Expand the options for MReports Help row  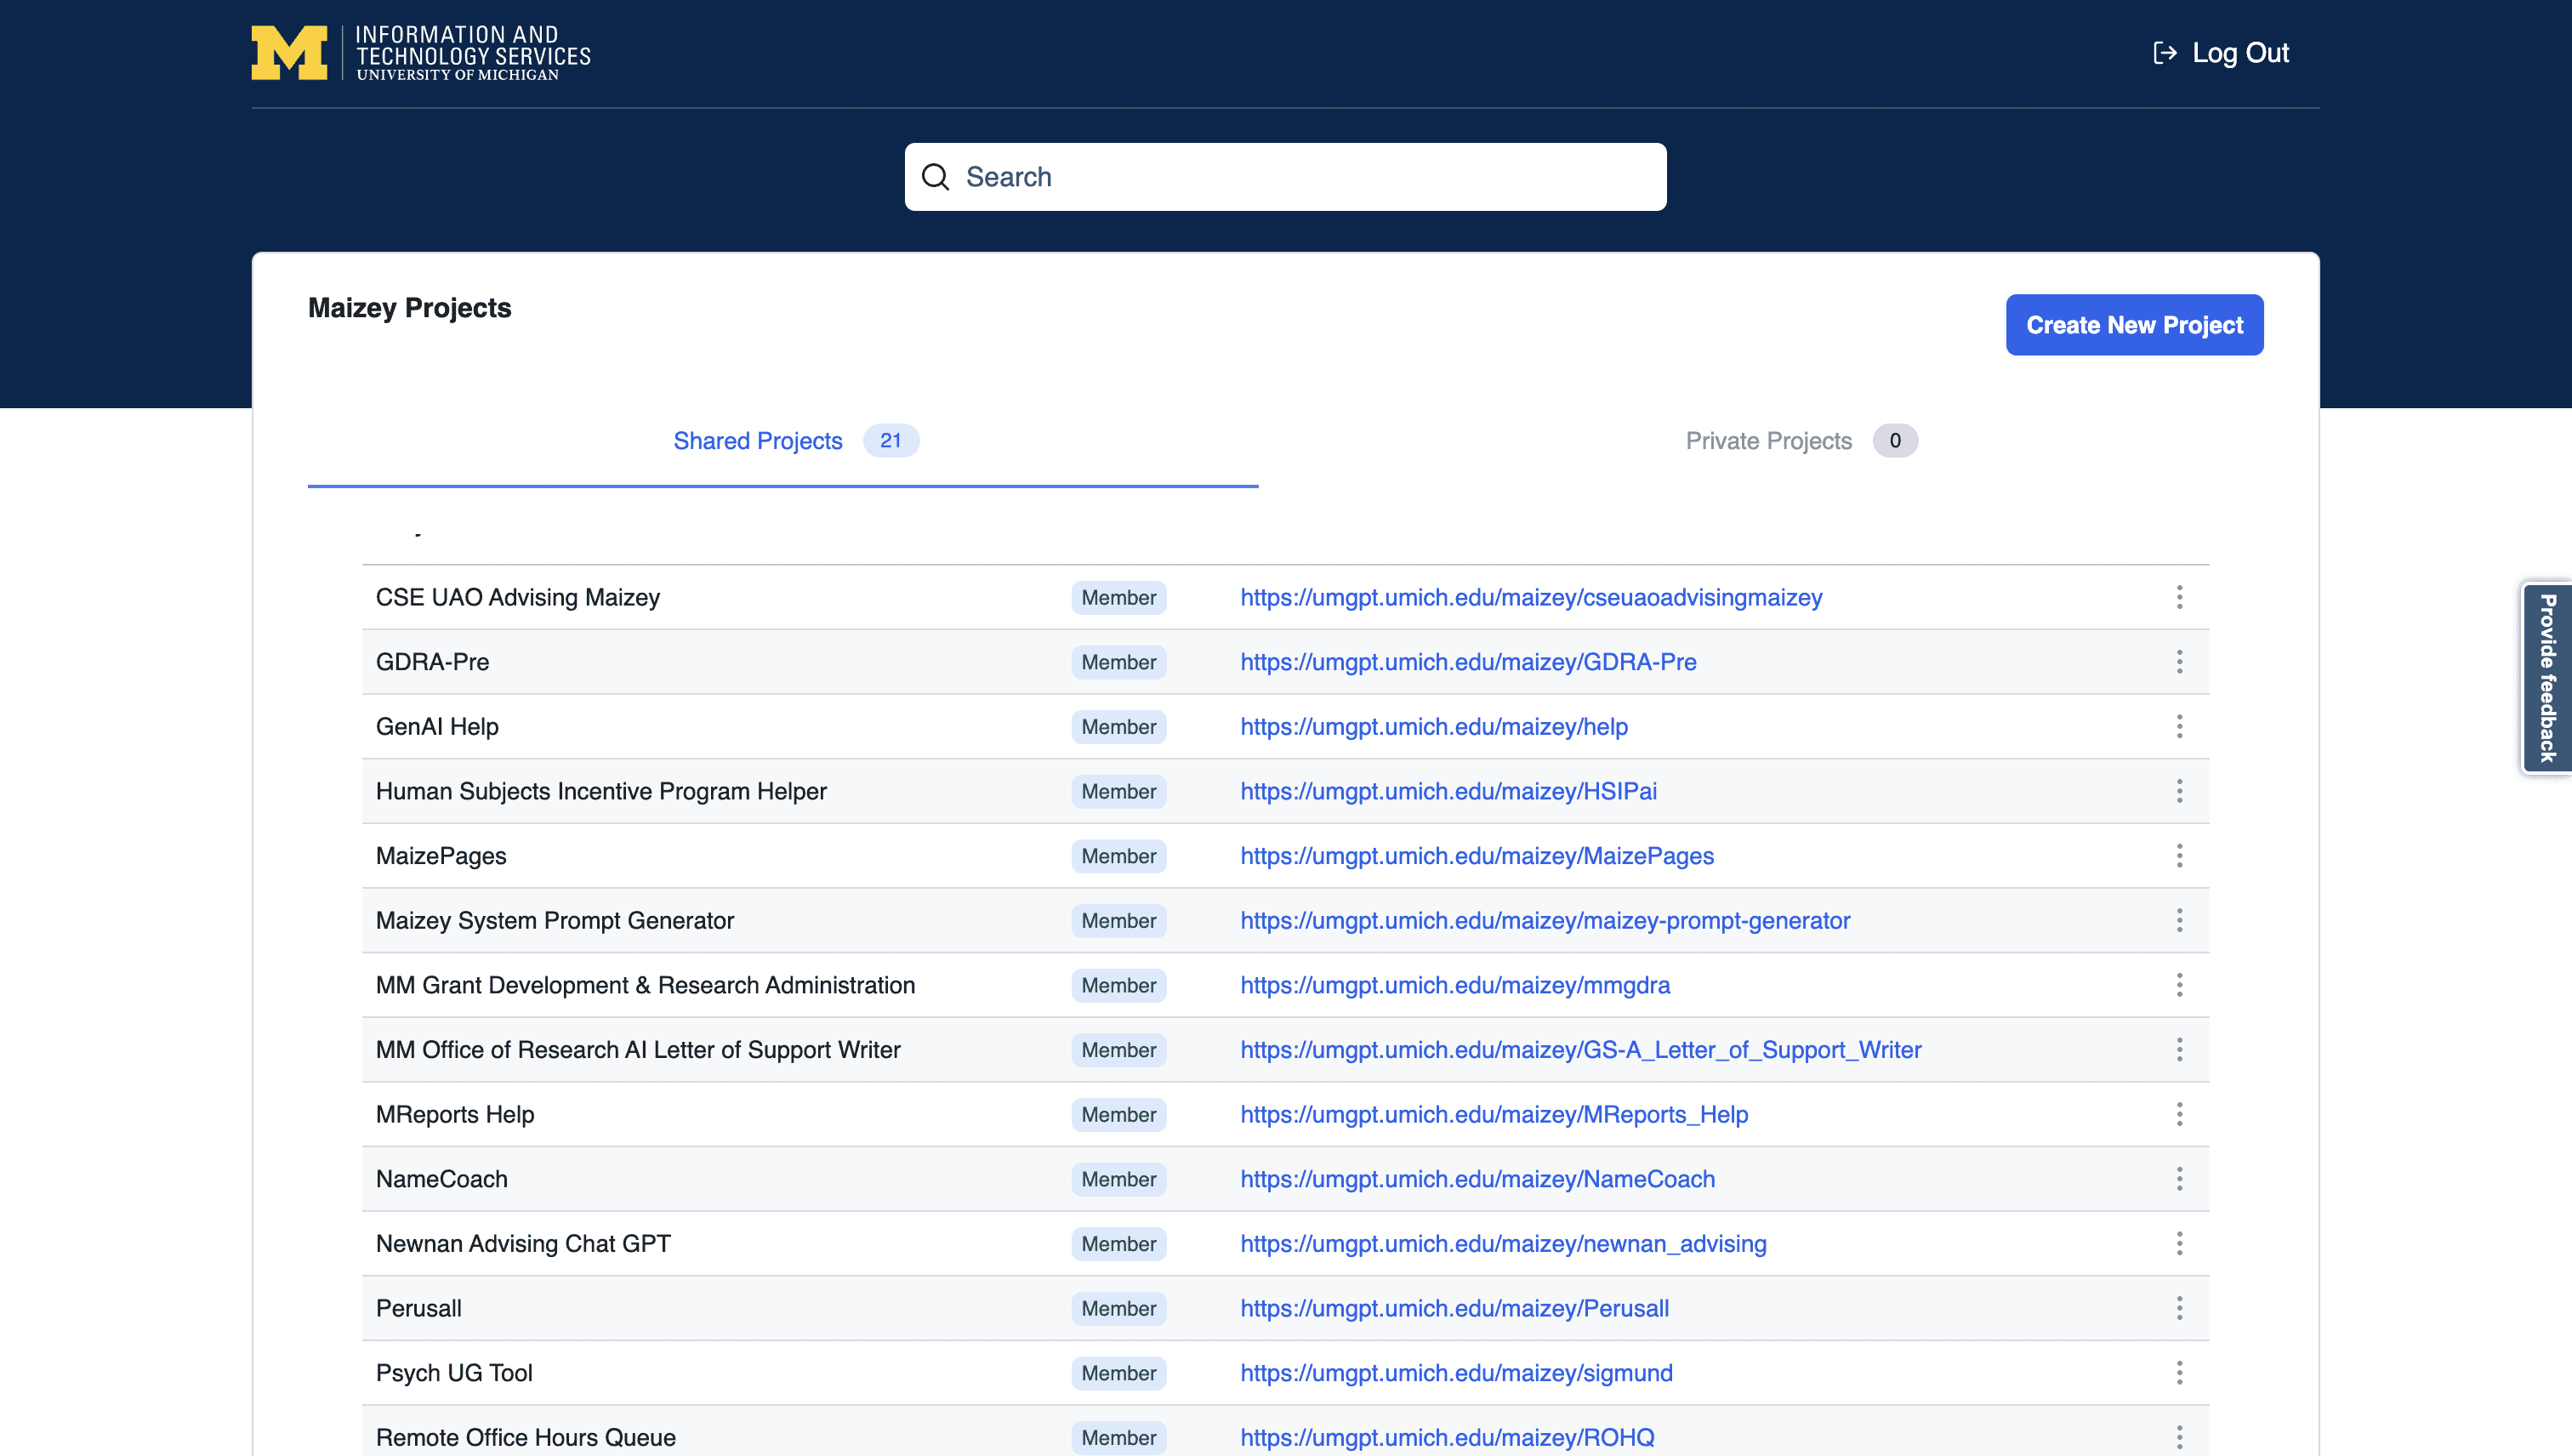pos(2179,1114)
